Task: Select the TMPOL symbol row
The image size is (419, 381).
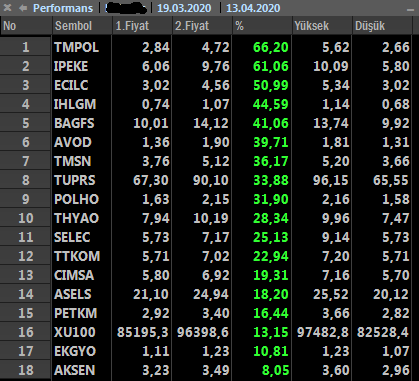Action: [x=76, y=47]
